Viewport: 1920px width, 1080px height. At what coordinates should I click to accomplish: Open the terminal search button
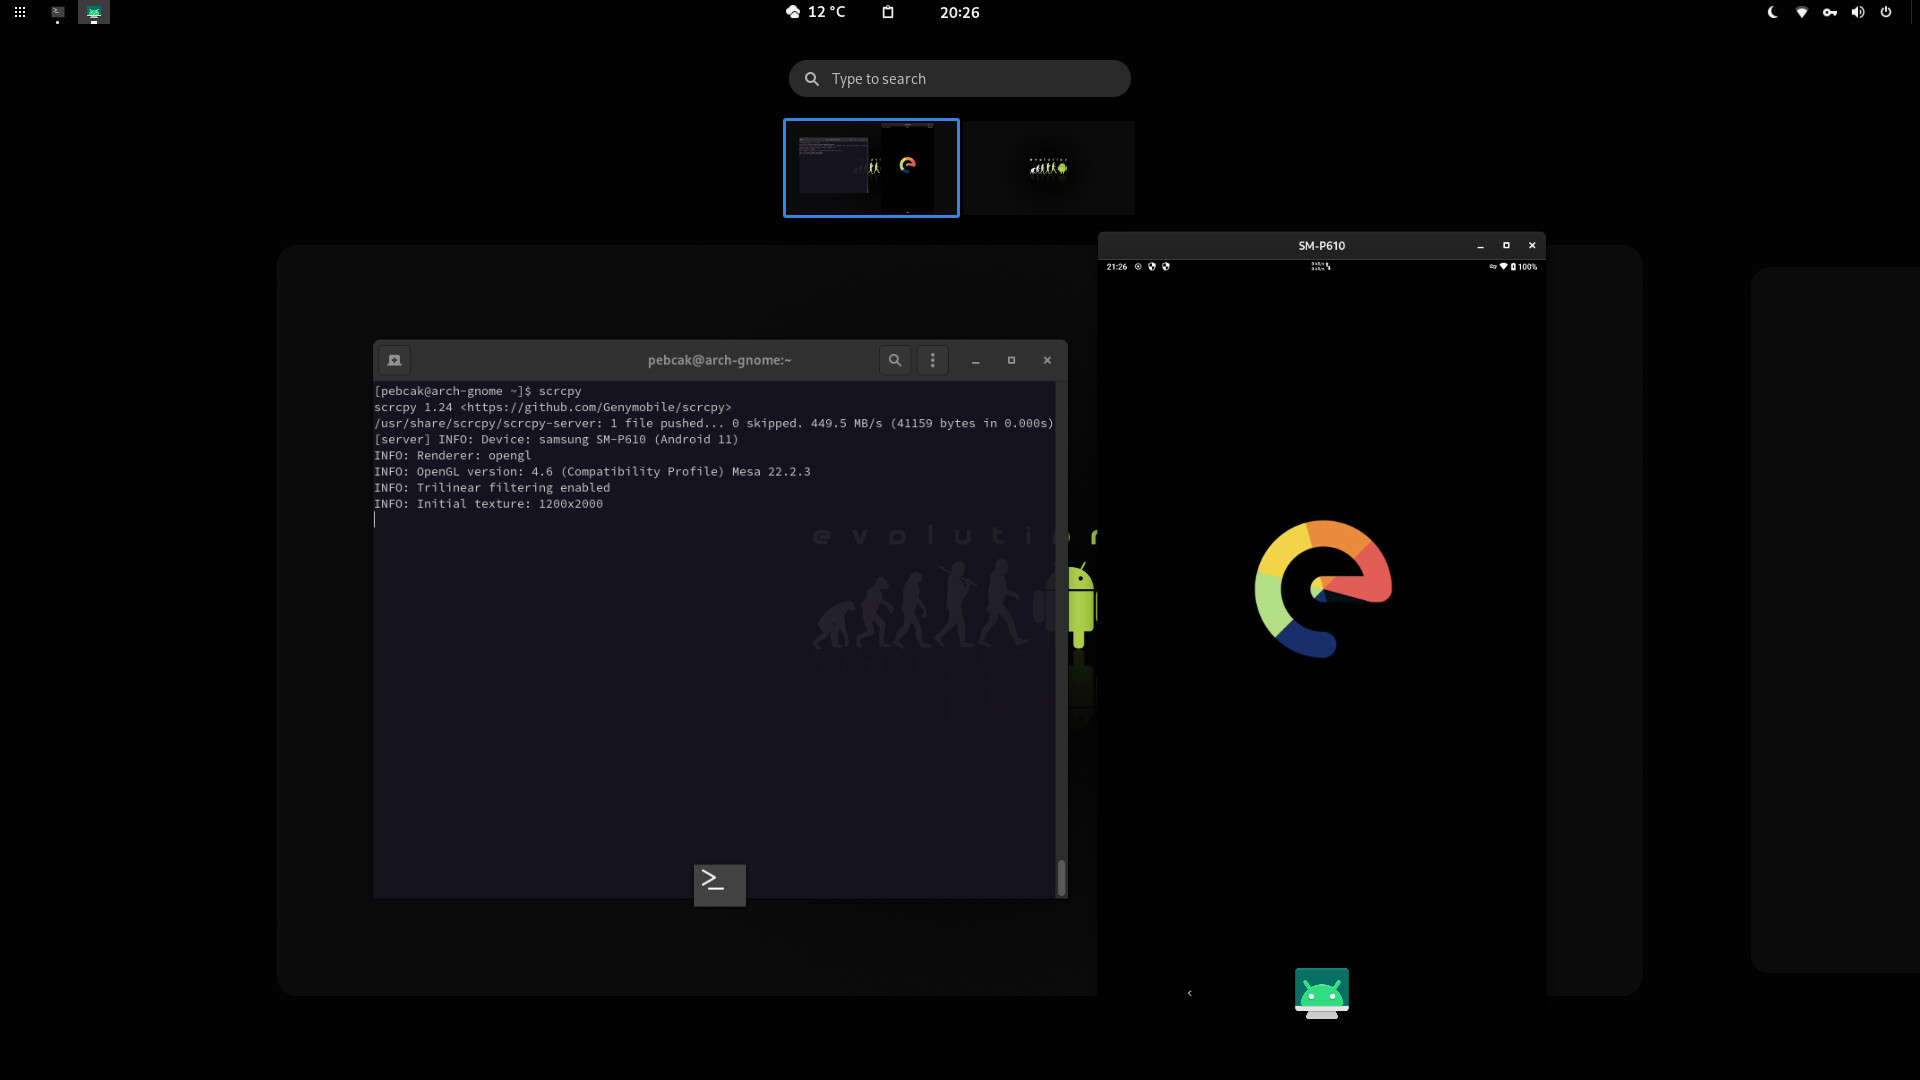click(895, 360)
